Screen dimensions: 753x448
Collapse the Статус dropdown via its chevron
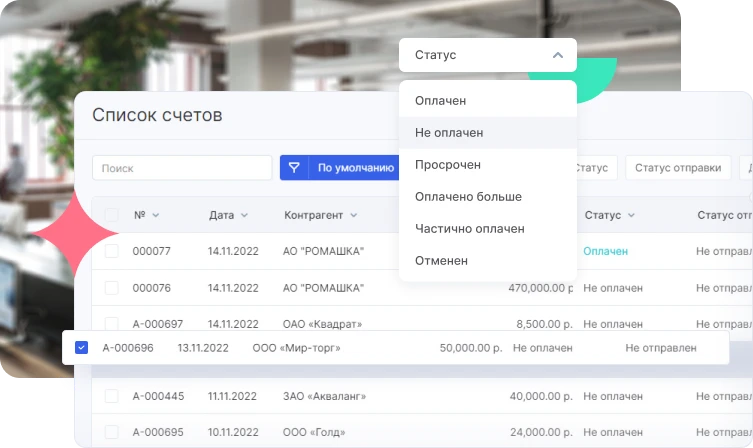[x=558, y=55]
